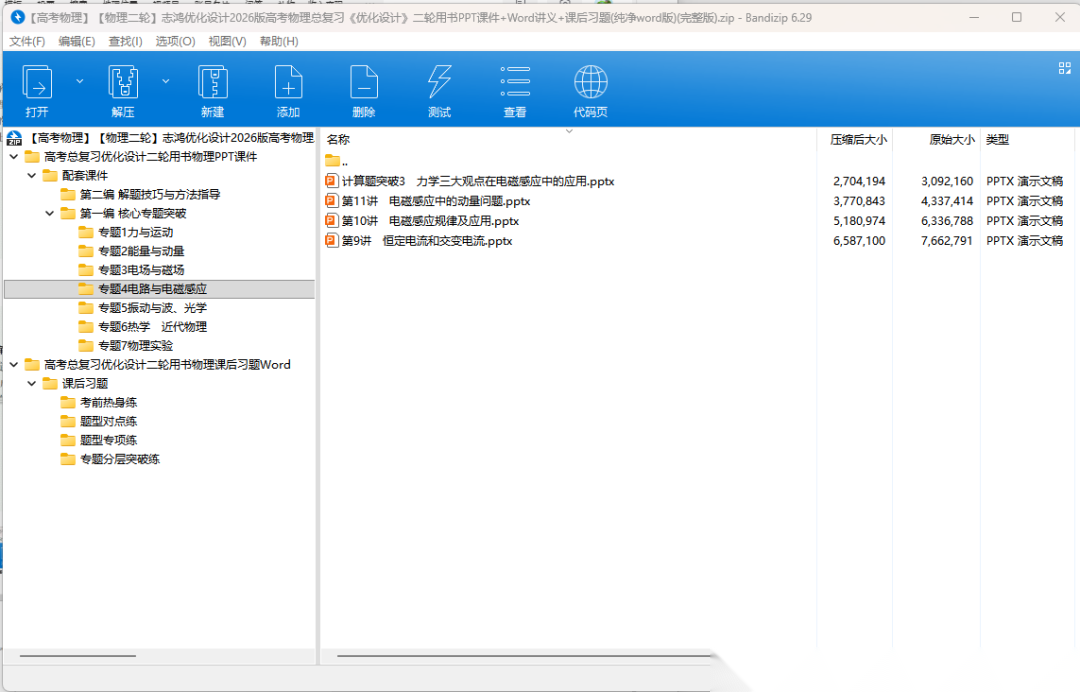Open the 选项(O) menu

click(x=175, y=41)
